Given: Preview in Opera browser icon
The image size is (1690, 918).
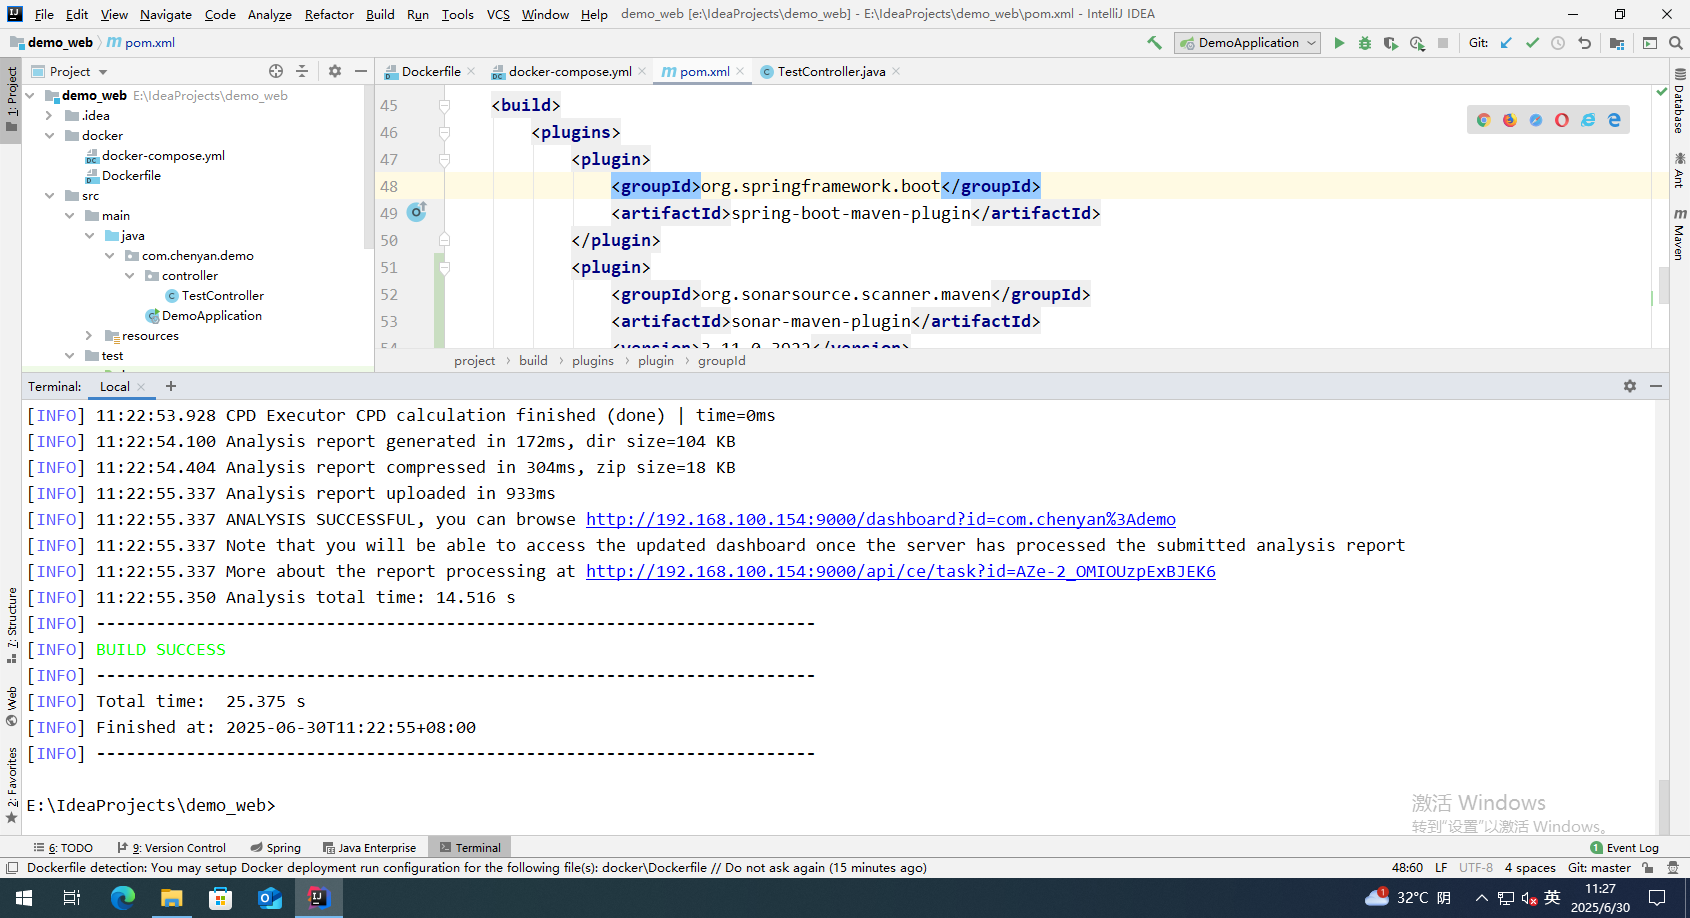Looking at the screenshot, I should (1562, 120).
